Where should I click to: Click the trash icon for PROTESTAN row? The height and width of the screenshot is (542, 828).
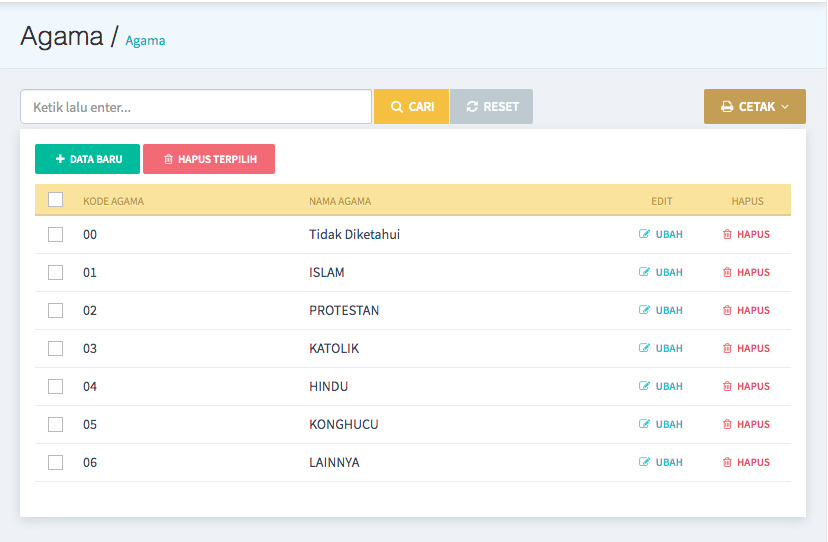tap(728, 311)
